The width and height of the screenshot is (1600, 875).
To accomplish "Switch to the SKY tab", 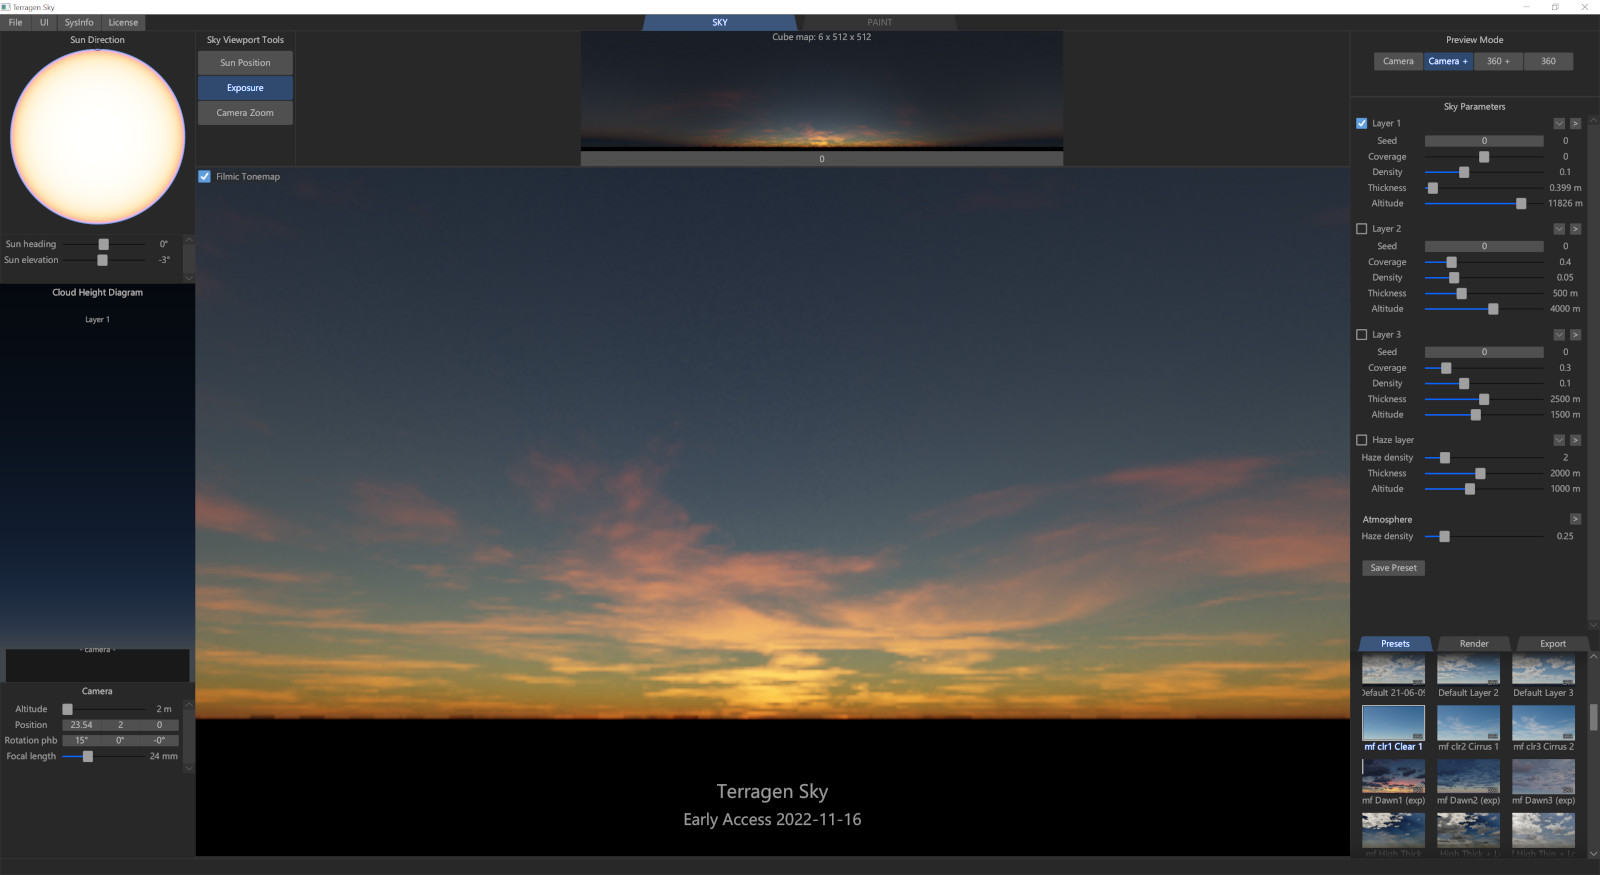I will coord(720,22).
